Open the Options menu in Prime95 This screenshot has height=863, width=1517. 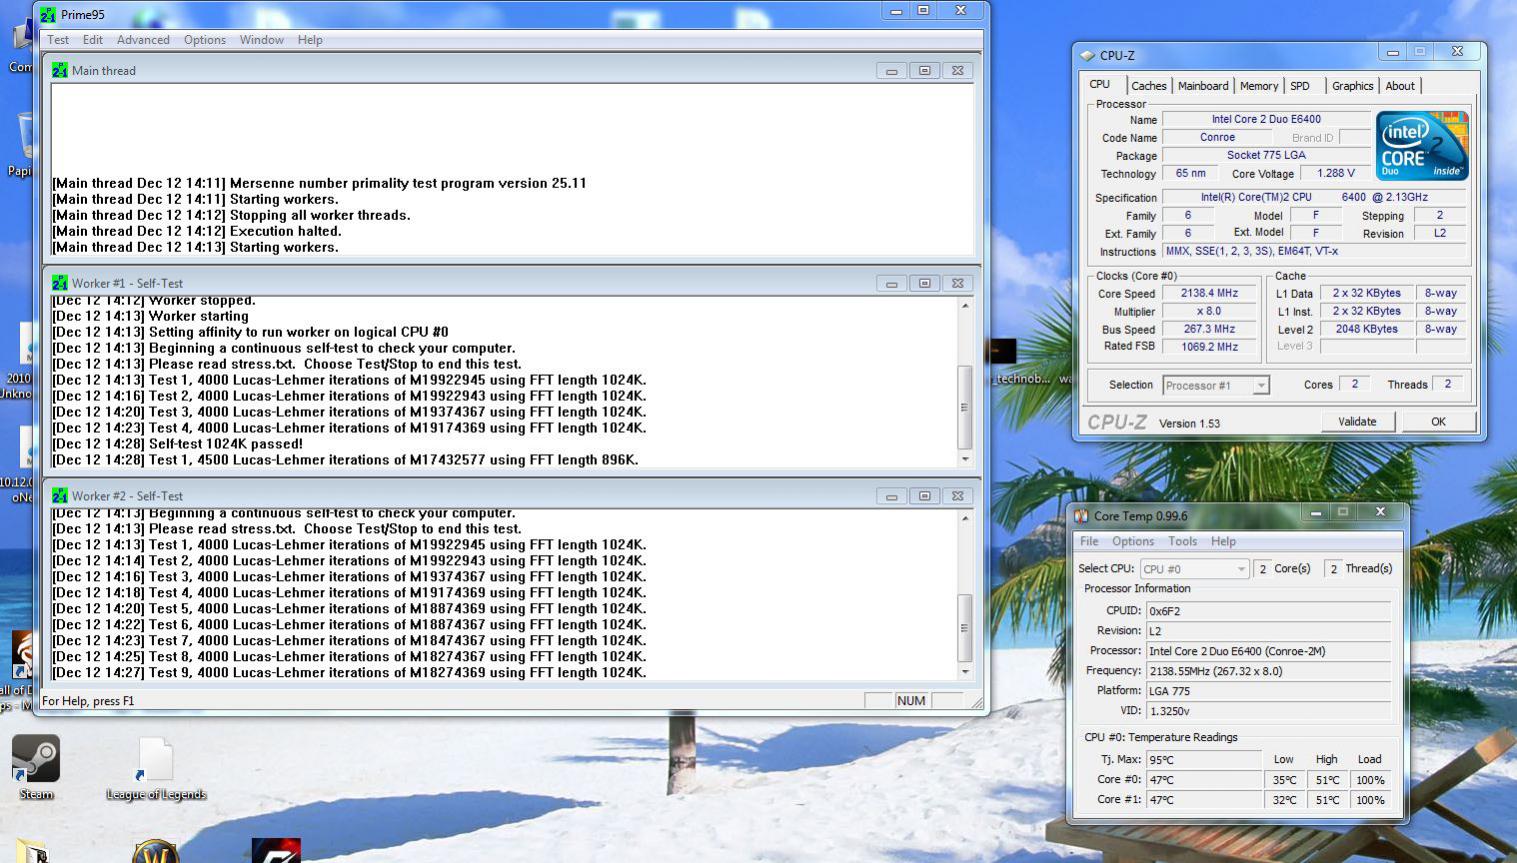[x=205, y=40]
